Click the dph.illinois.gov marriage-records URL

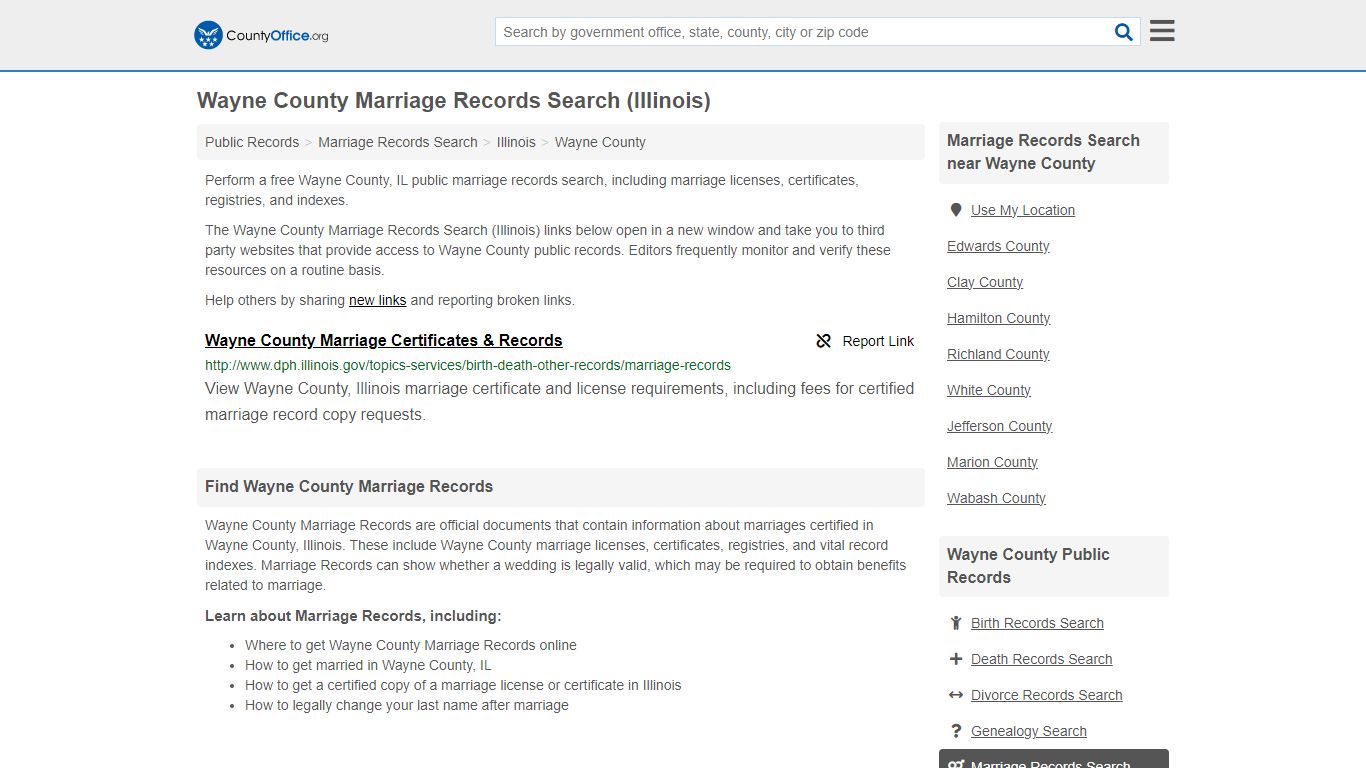pos(468,365)
